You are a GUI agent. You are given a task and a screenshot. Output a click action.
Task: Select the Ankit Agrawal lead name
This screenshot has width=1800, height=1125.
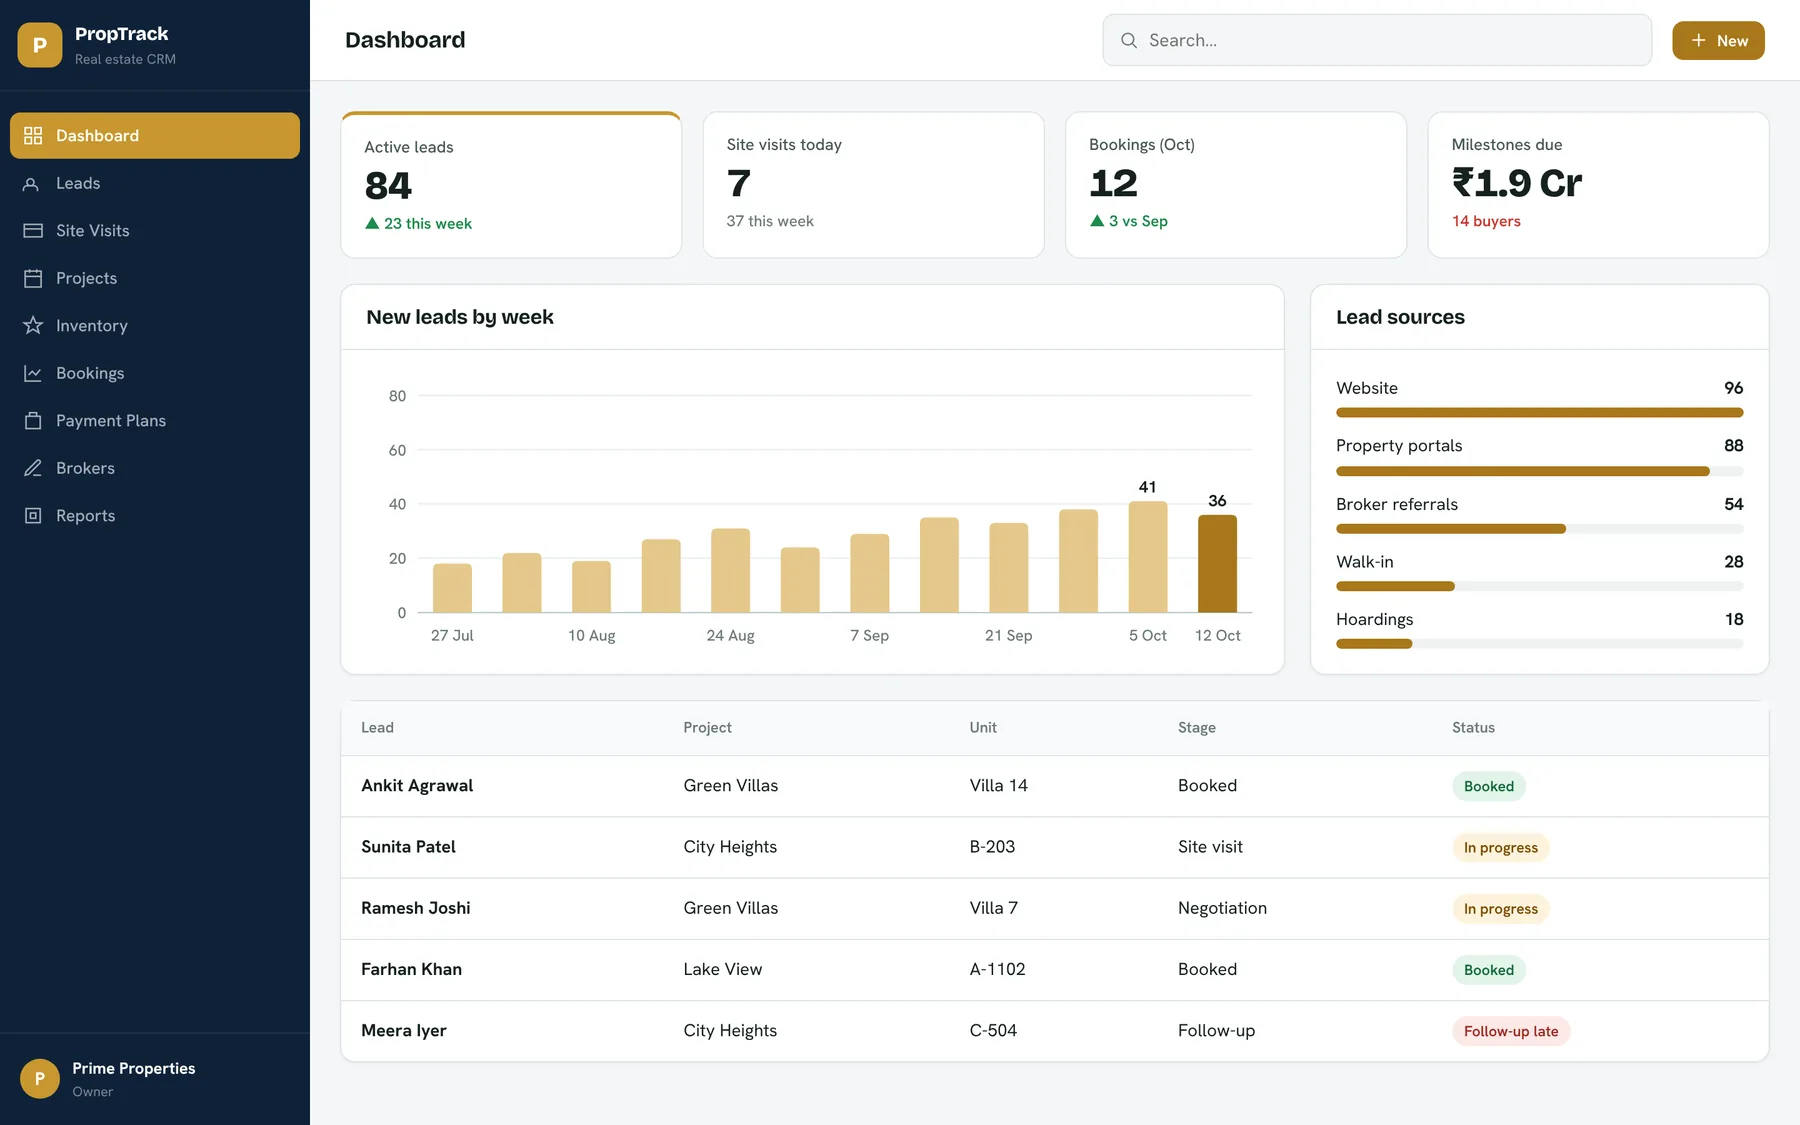click(417, 785)
